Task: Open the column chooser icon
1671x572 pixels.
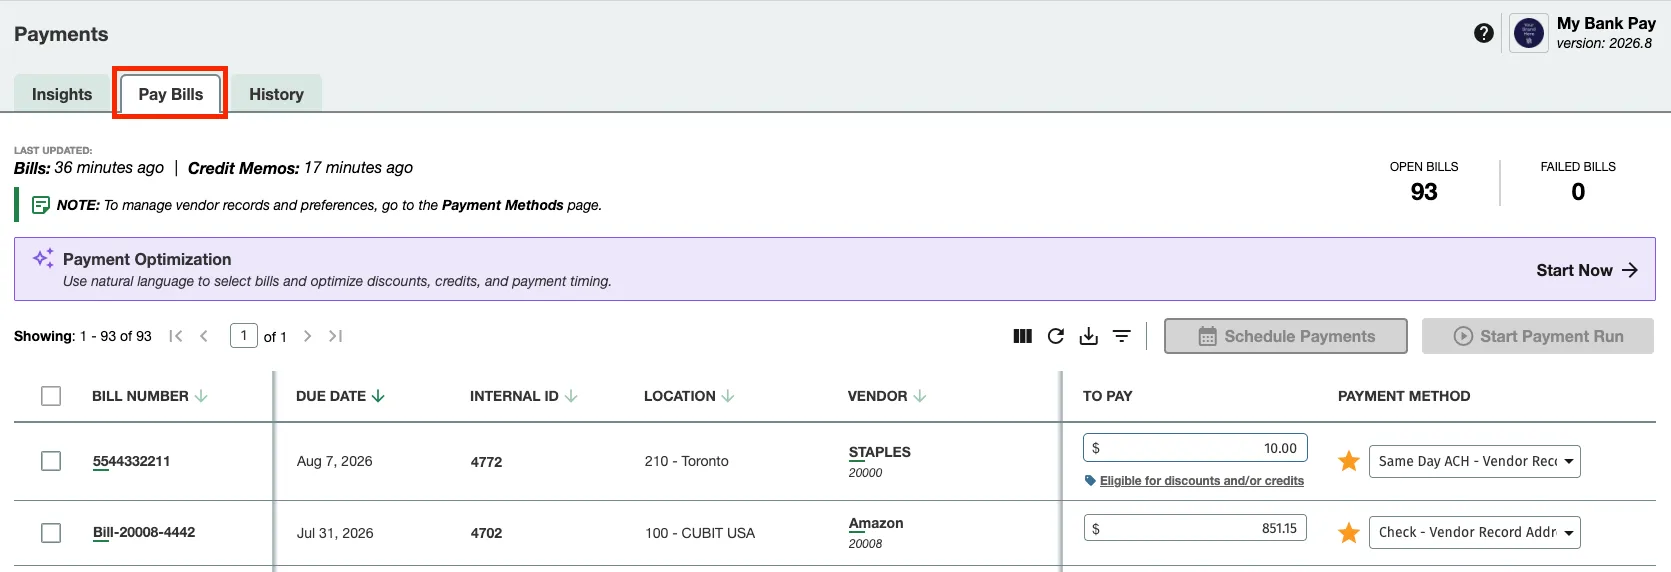Action: (1022, 336)
